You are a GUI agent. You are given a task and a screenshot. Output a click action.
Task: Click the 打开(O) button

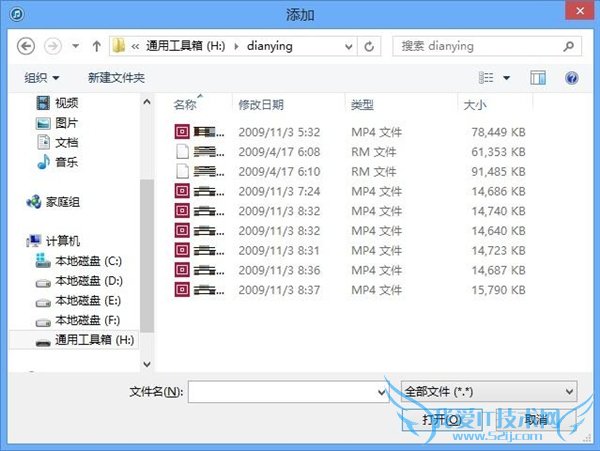tap(442, 420)
